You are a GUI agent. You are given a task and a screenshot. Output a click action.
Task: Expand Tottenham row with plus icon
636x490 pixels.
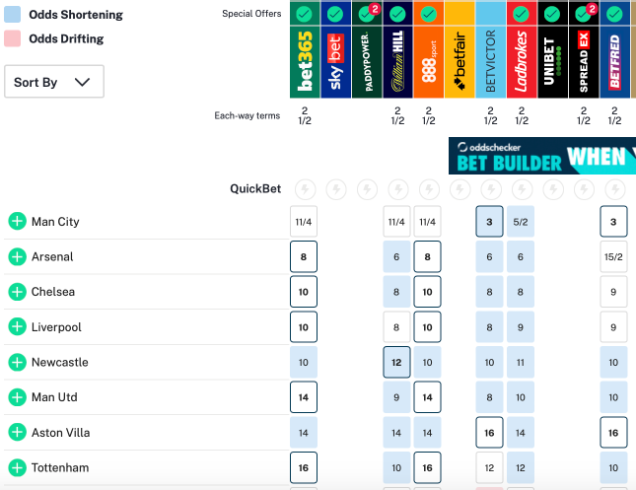point(17,468)
